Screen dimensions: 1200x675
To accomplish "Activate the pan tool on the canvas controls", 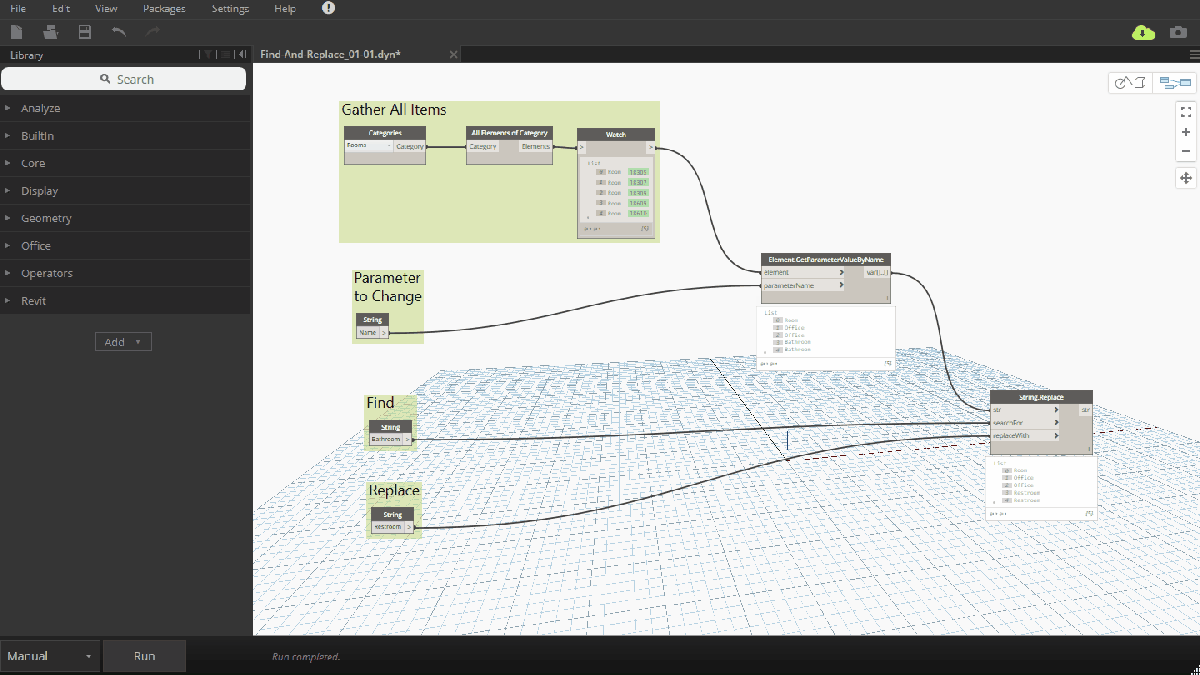I will click(x=1185, y=177).
